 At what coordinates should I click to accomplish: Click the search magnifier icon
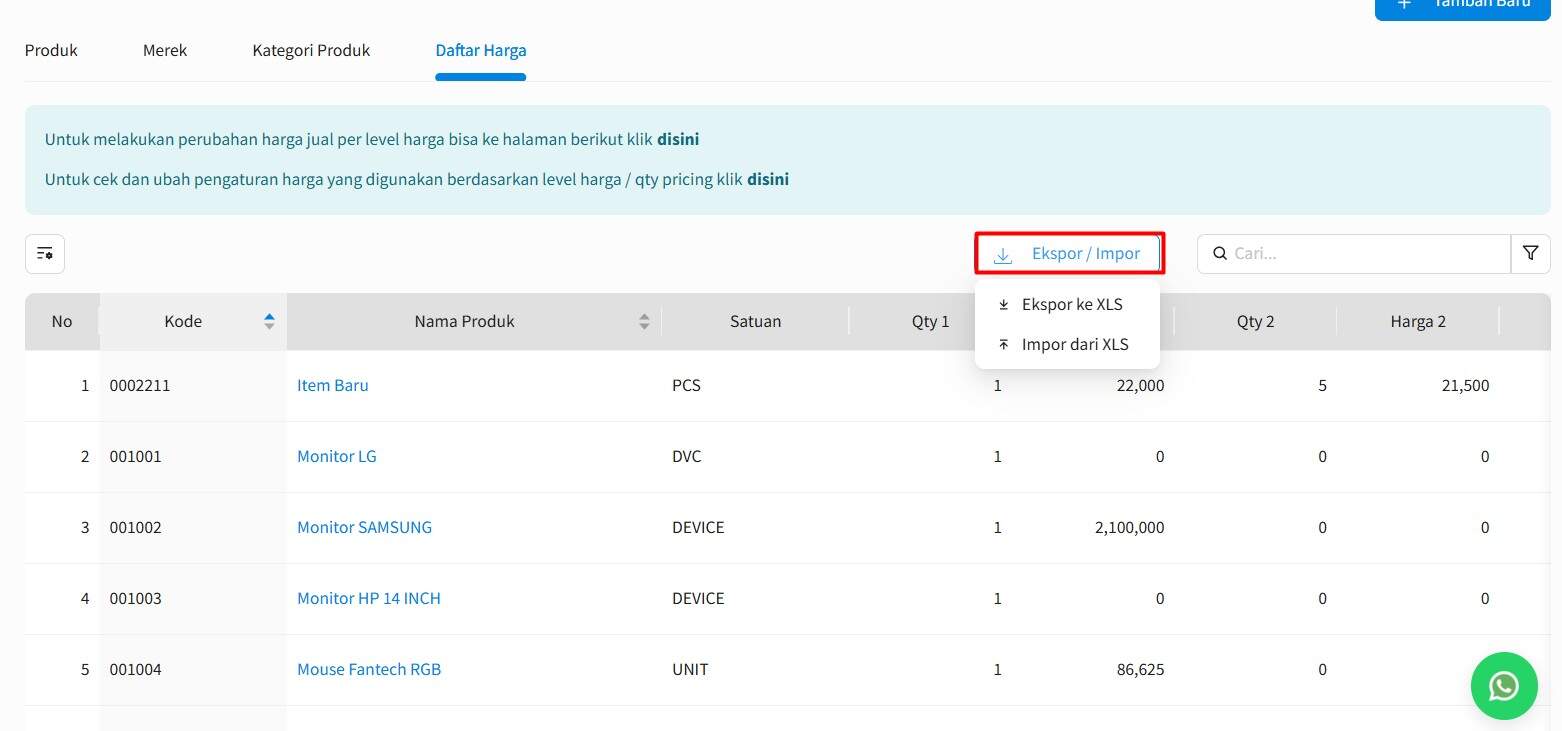point(1220,254)
